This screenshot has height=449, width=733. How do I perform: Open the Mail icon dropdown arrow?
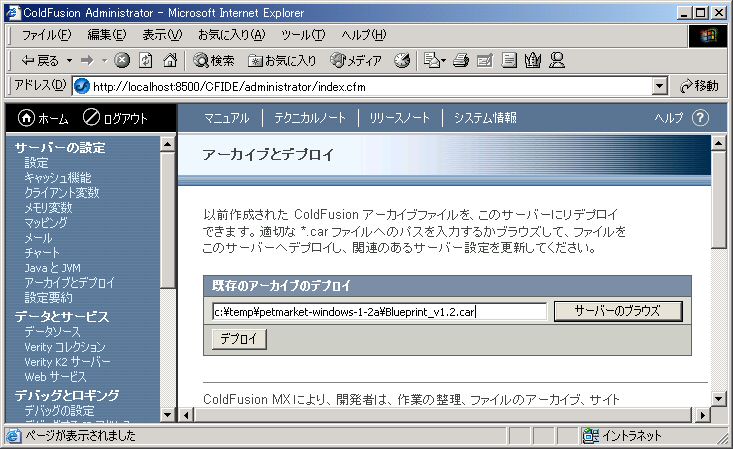pyautogui.click(x=443, y=60)
